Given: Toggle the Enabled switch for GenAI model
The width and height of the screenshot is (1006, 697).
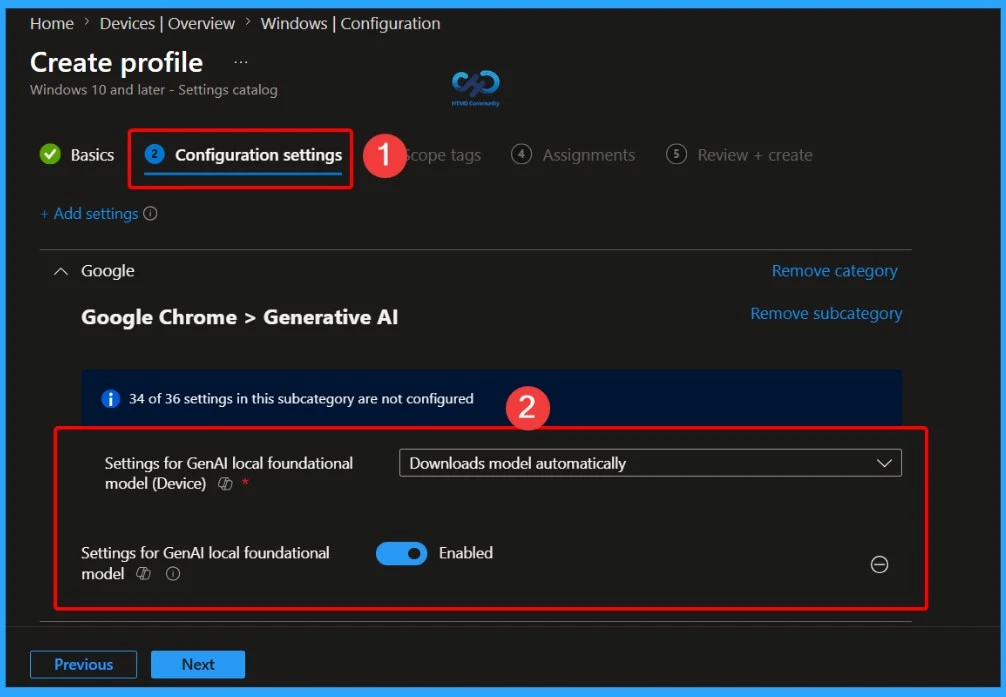Looking at the screenshot, I should [402, 553].
